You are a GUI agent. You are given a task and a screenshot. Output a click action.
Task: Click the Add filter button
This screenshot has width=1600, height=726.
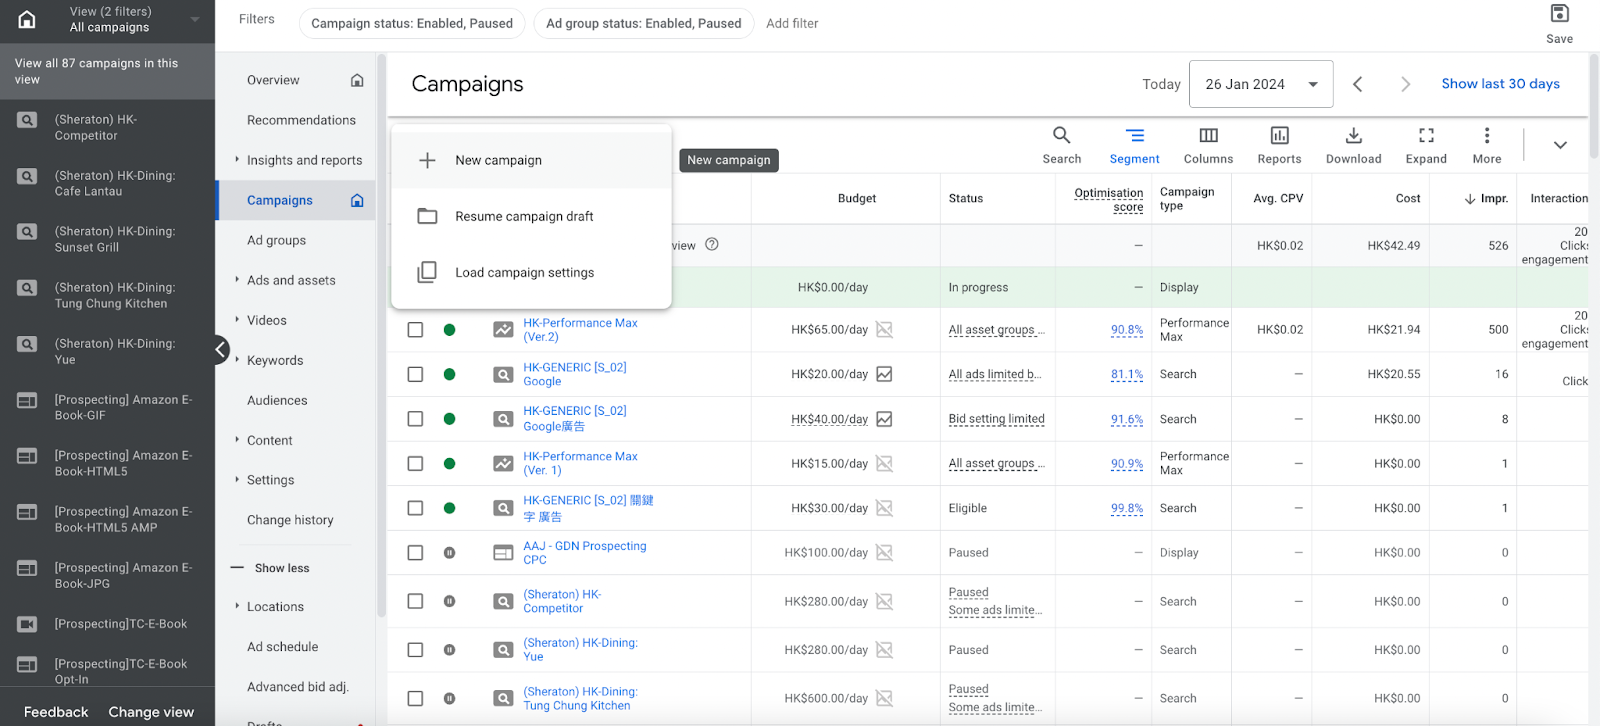click(792, 23)
